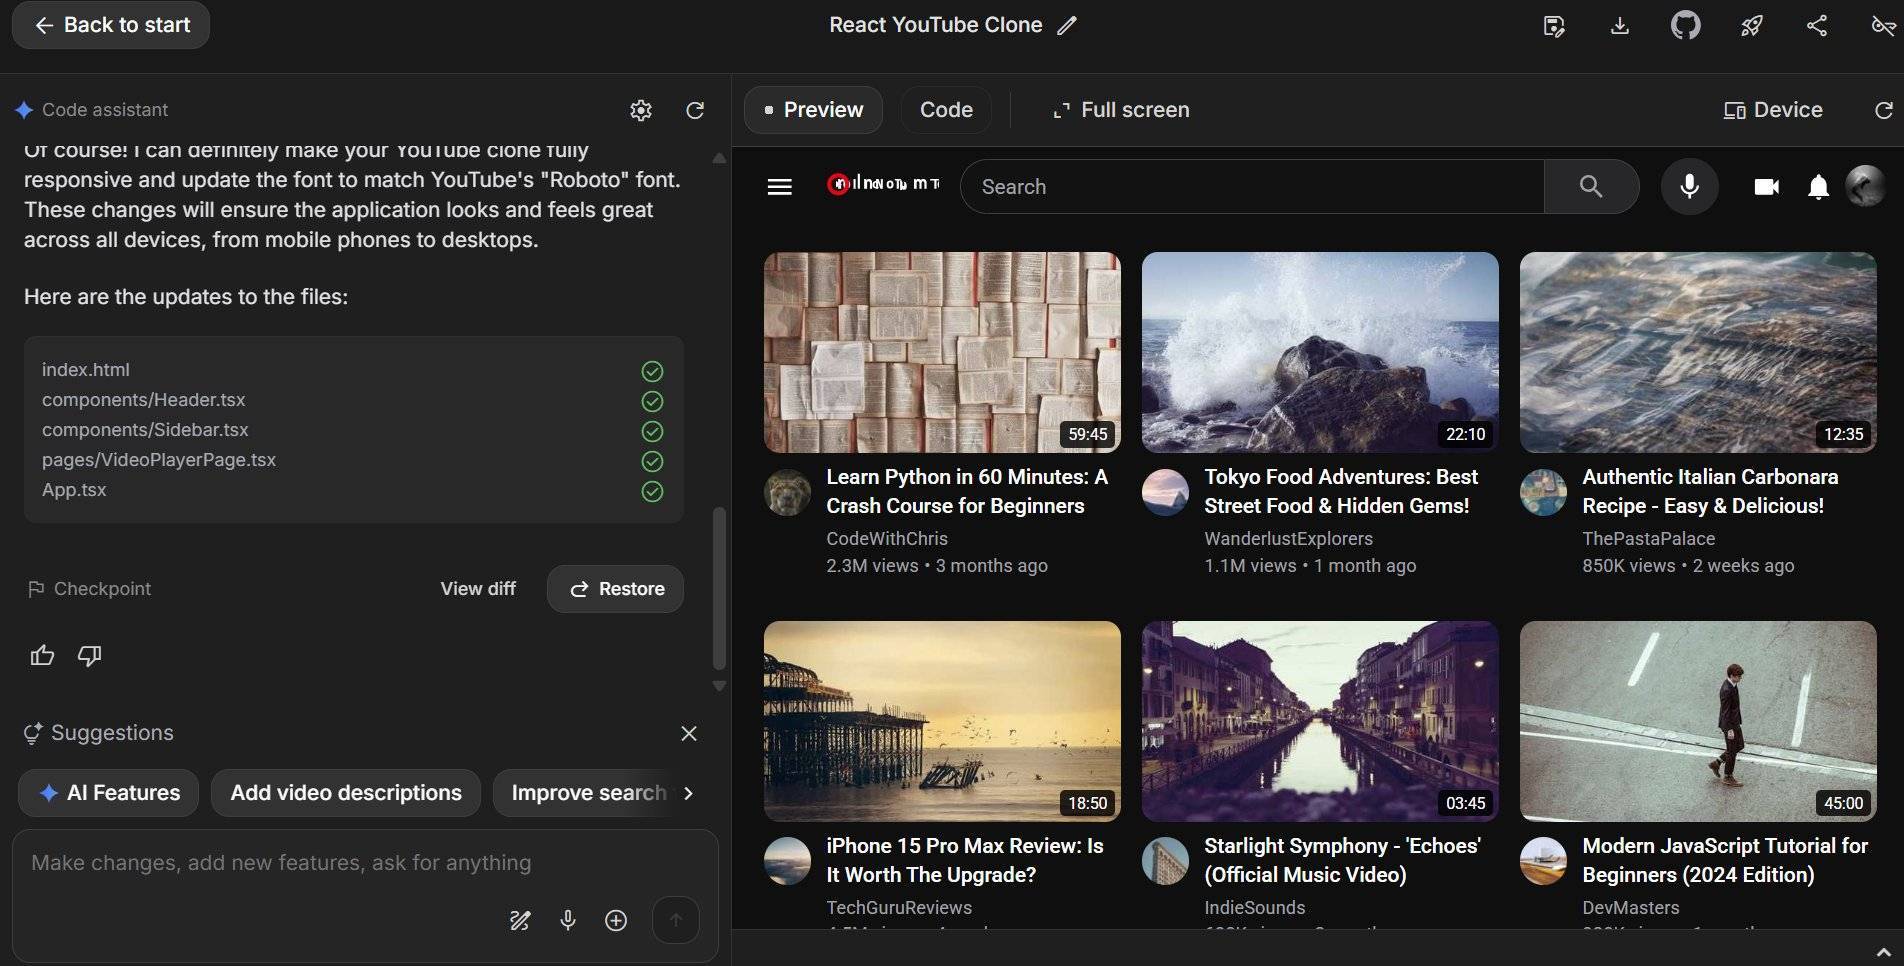Toggle the Share icon in top toolbar
This screenshot has width=1904, height=966.
click(1817, 25)
